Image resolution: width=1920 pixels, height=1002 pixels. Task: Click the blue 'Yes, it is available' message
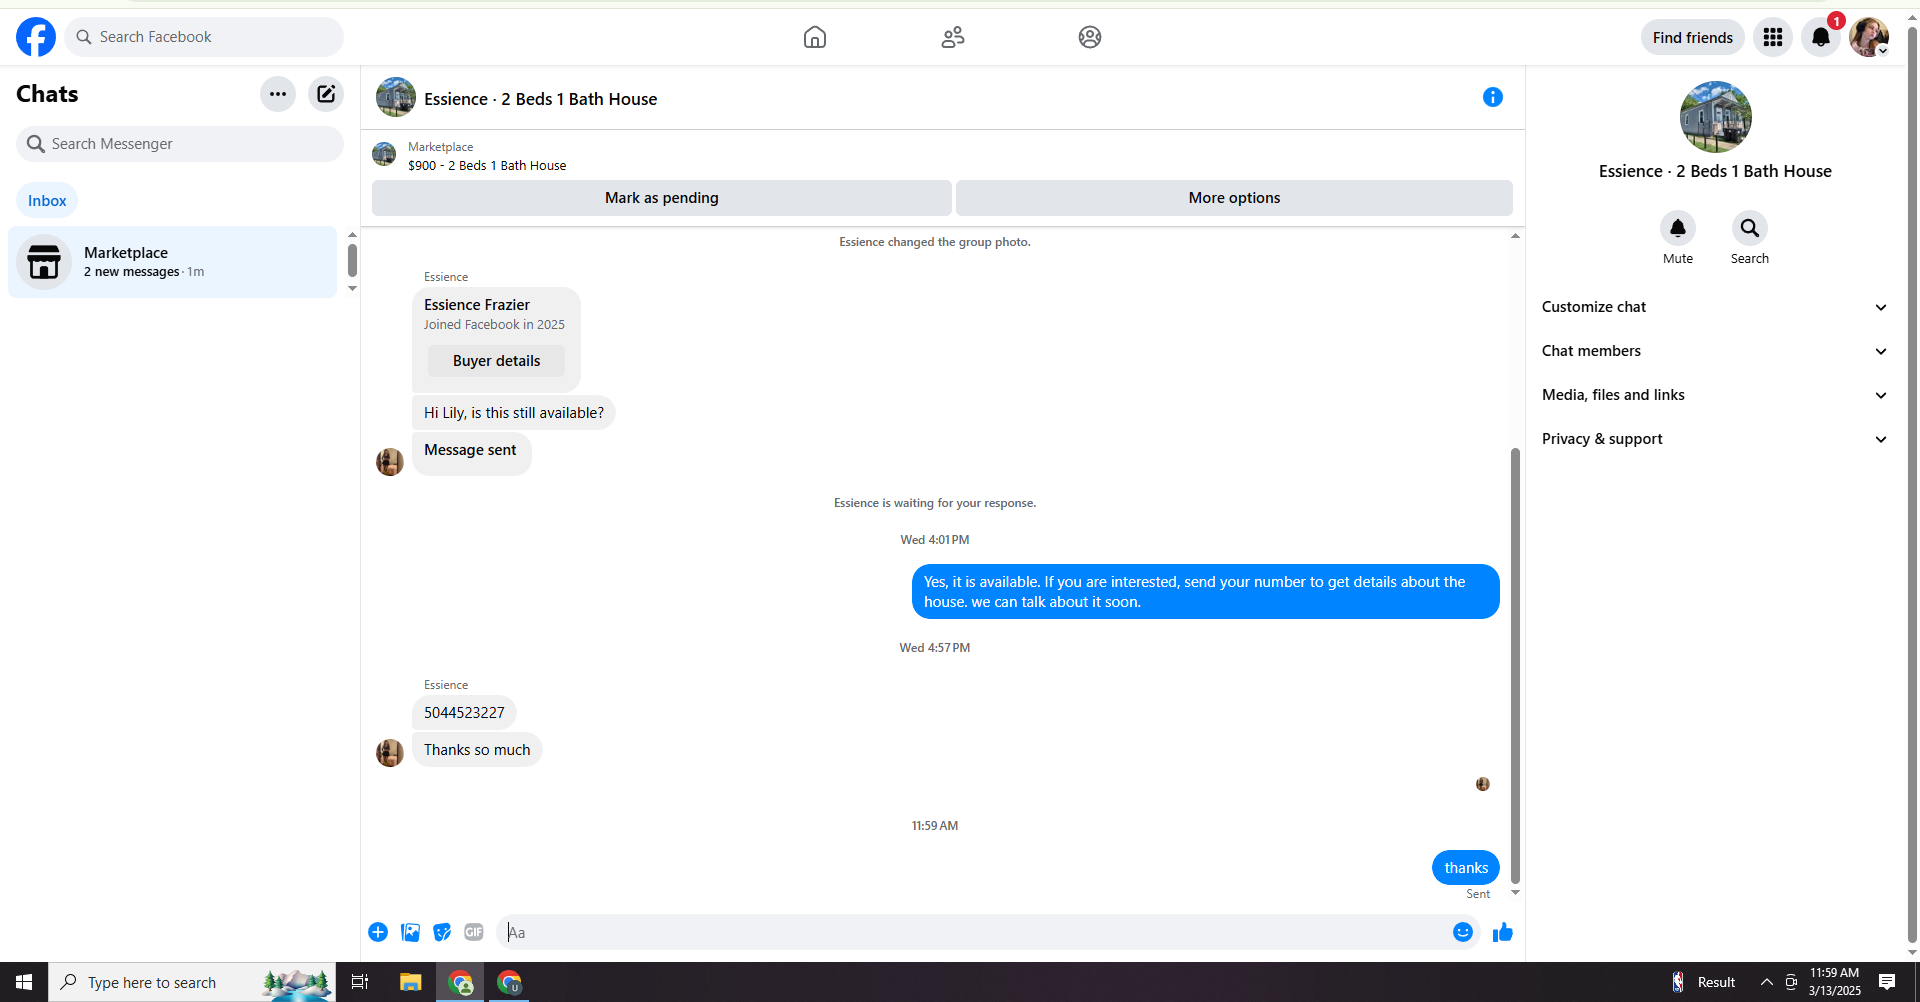(1206, 592)
